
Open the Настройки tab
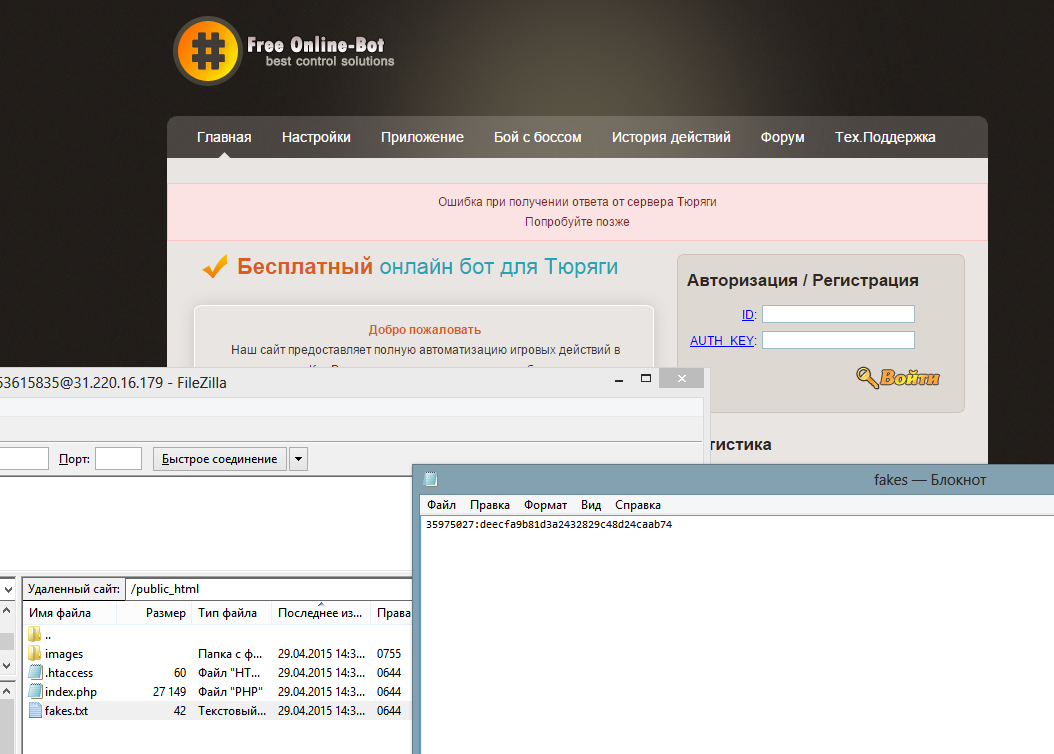coord(316,137)
